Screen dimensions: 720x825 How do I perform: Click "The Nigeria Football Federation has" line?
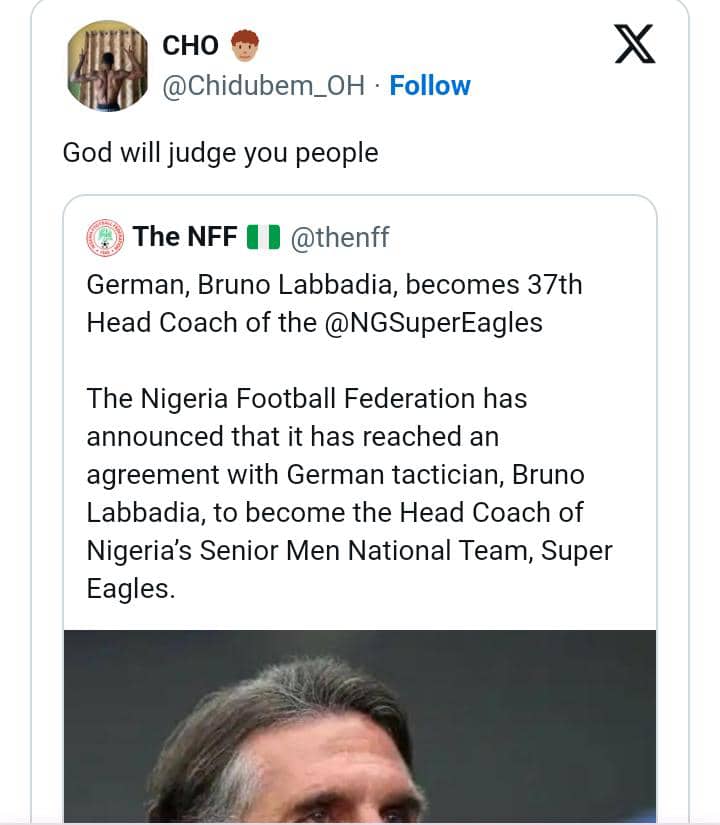coord(307,398)
